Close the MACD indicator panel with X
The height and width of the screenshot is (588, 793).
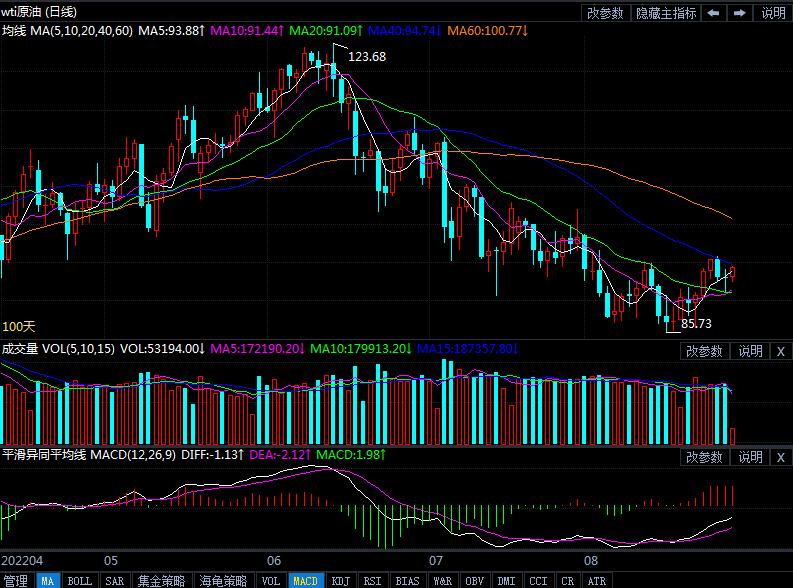[780, 457]
